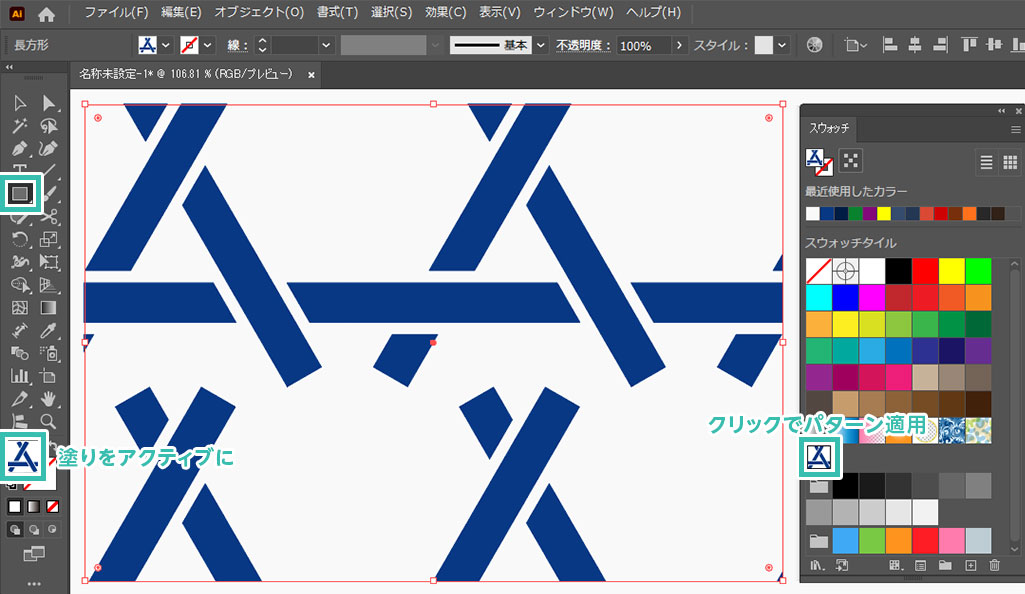Select the Rectangle tool in the toolbar
The image size is (1025, 594).
[x=21, y=191]
